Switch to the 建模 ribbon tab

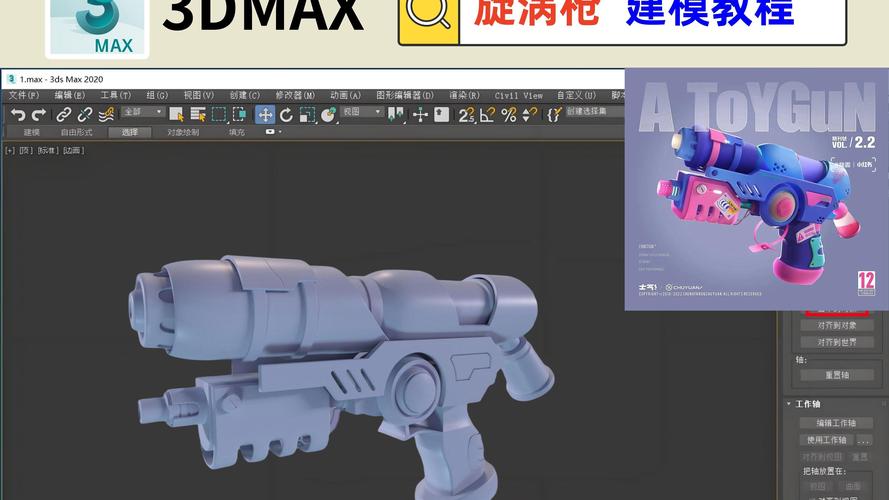point(32,132)
